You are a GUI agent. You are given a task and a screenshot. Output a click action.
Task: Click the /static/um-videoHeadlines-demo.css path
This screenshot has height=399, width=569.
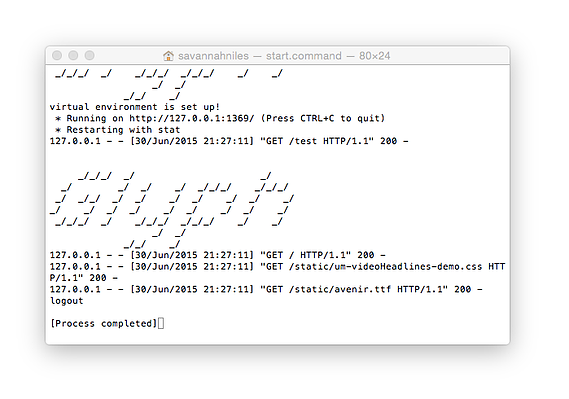coord(385,267)
